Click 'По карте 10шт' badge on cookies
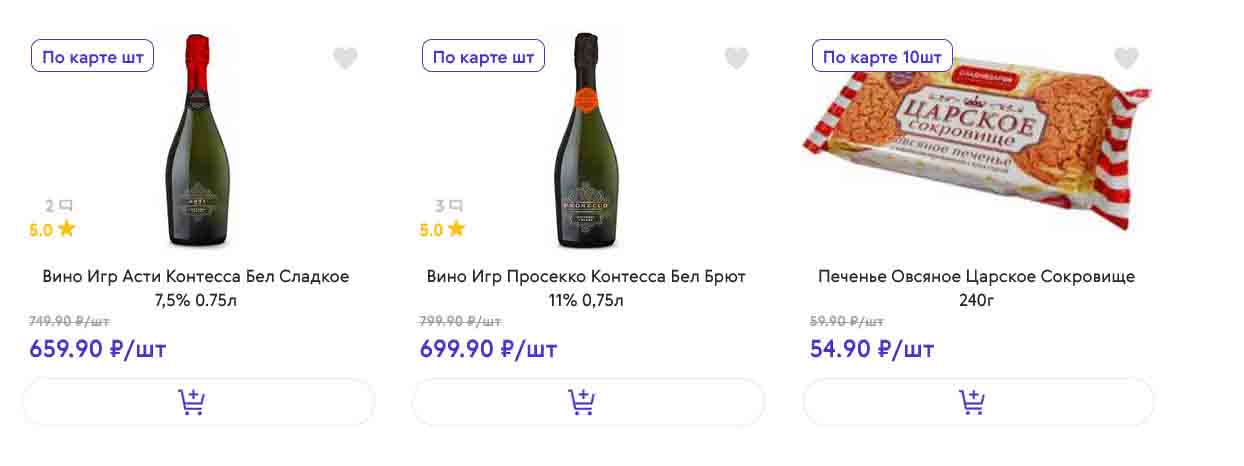Image resolution: width=1244 pixels, height=466 pixels. click(882, 57)
